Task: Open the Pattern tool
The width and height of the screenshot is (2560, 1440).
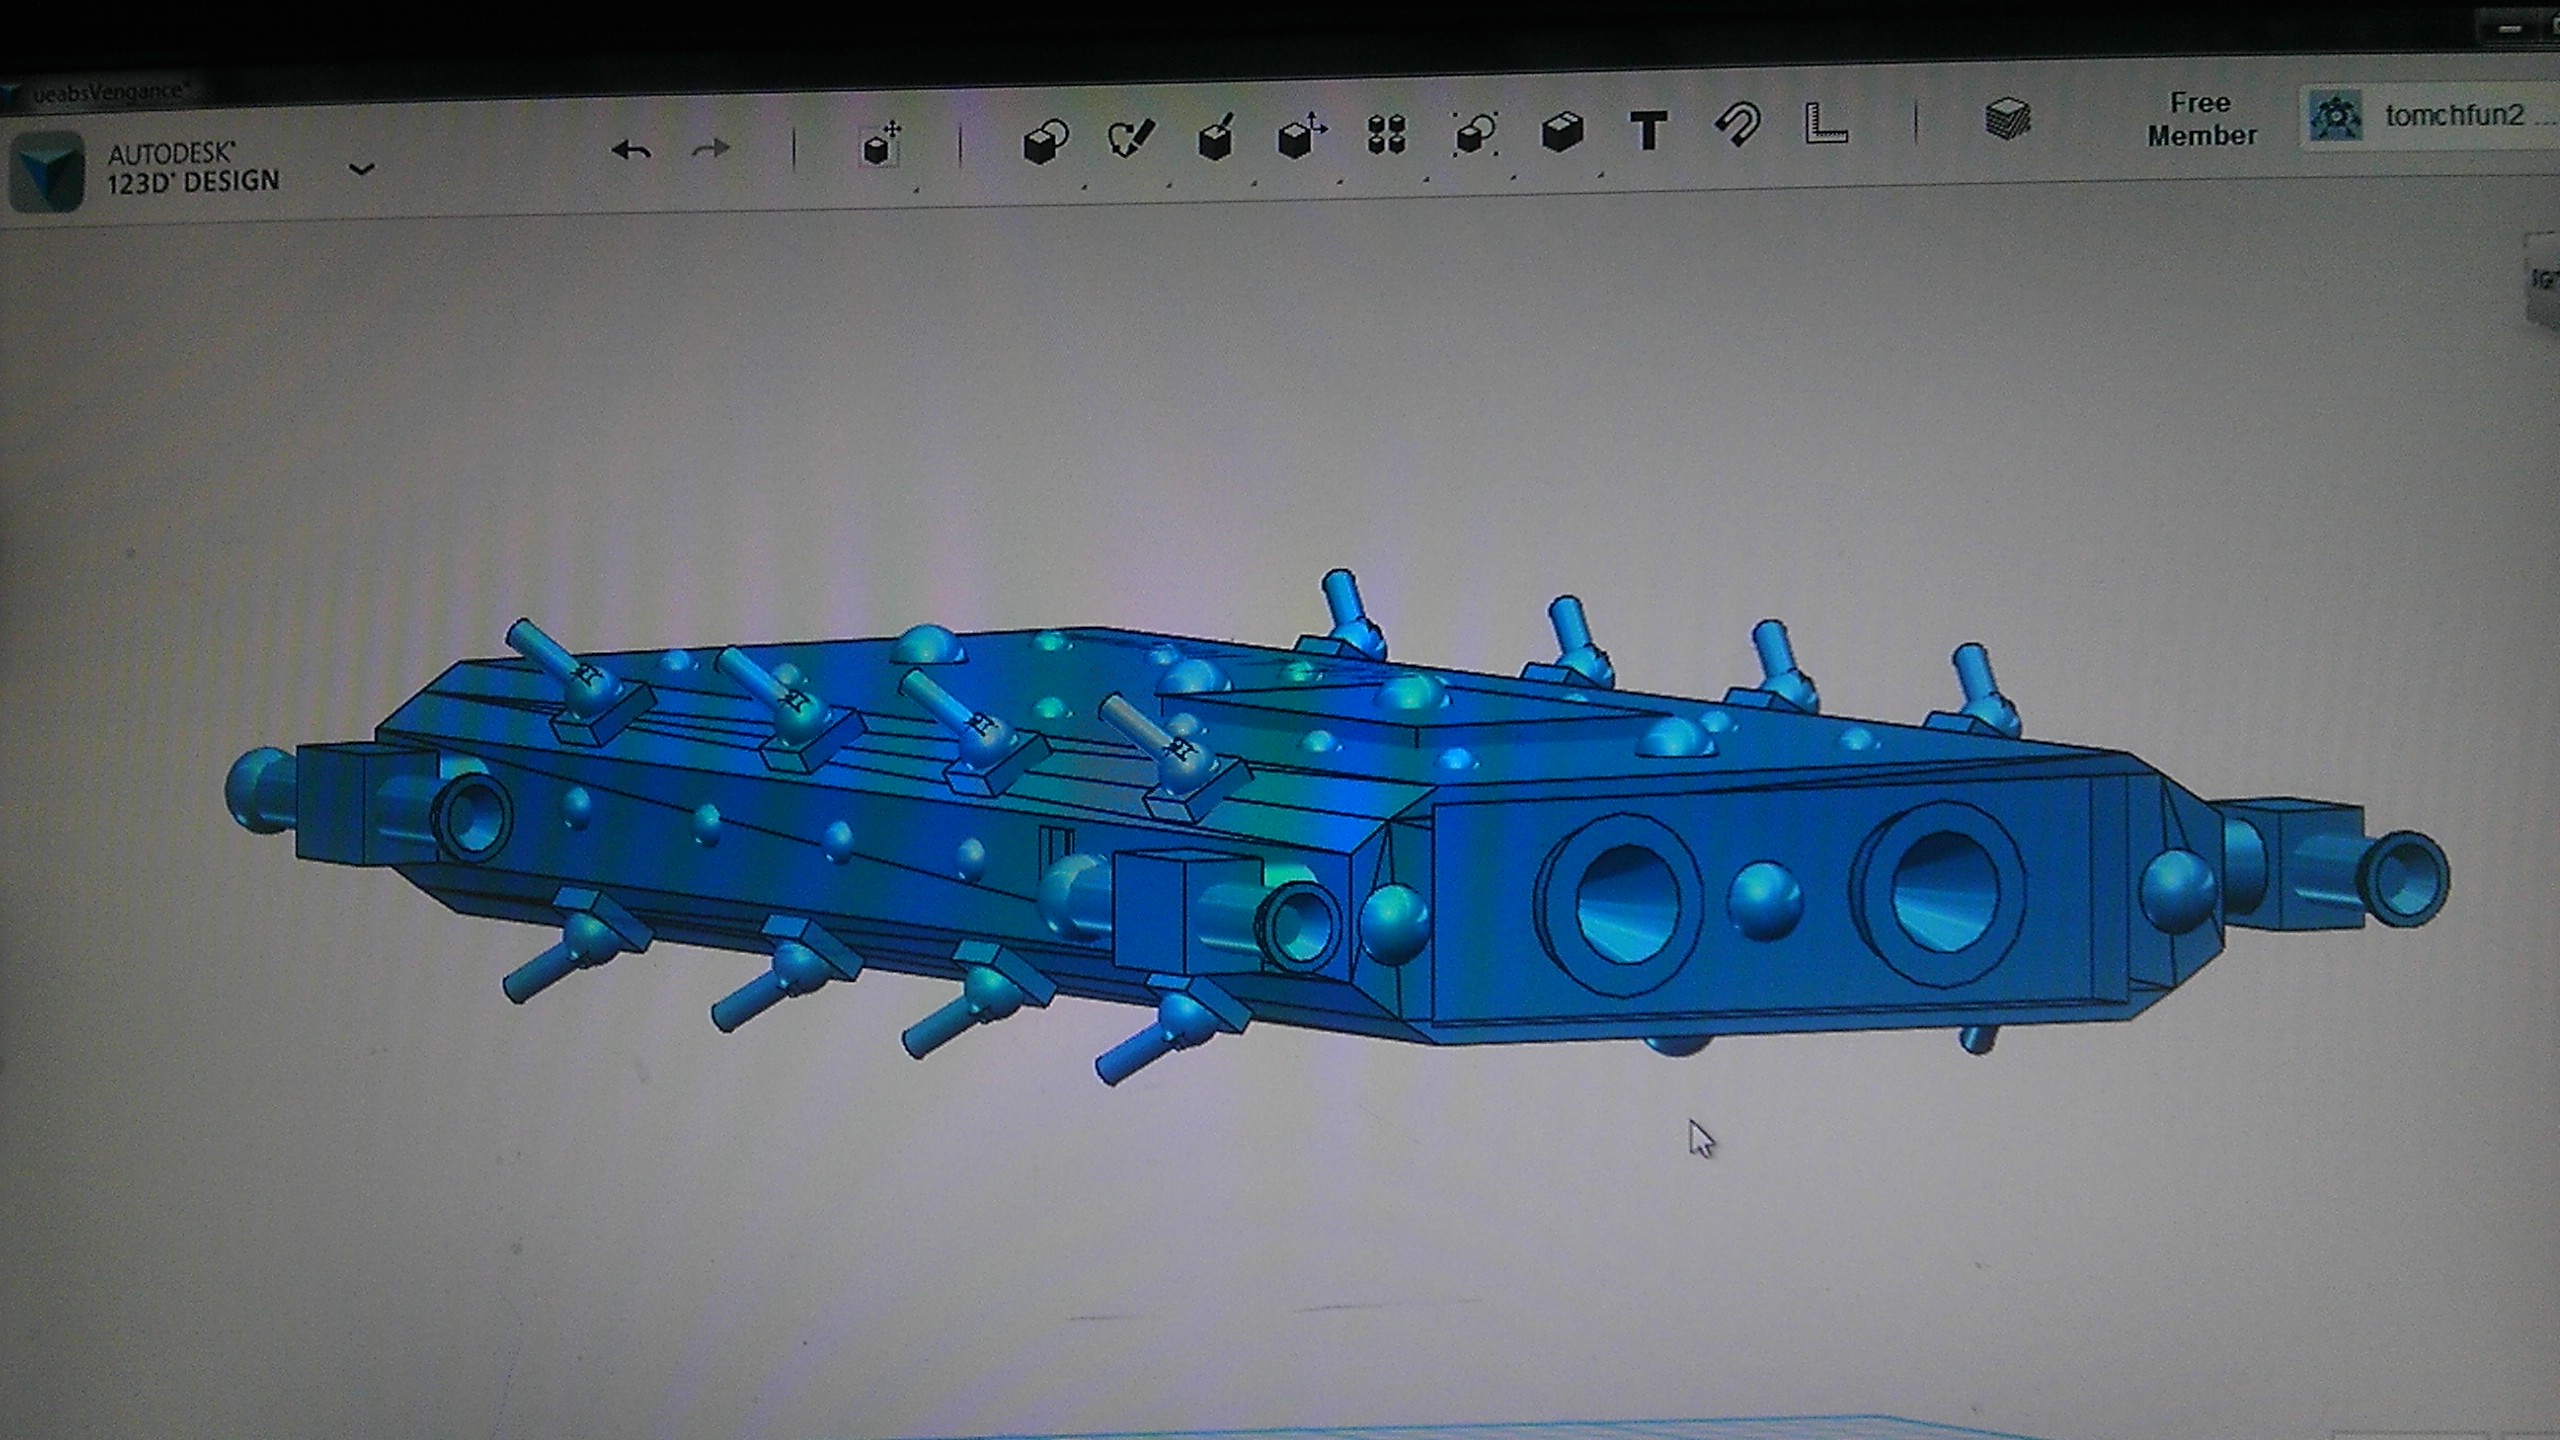Action: click(1387, 134)
